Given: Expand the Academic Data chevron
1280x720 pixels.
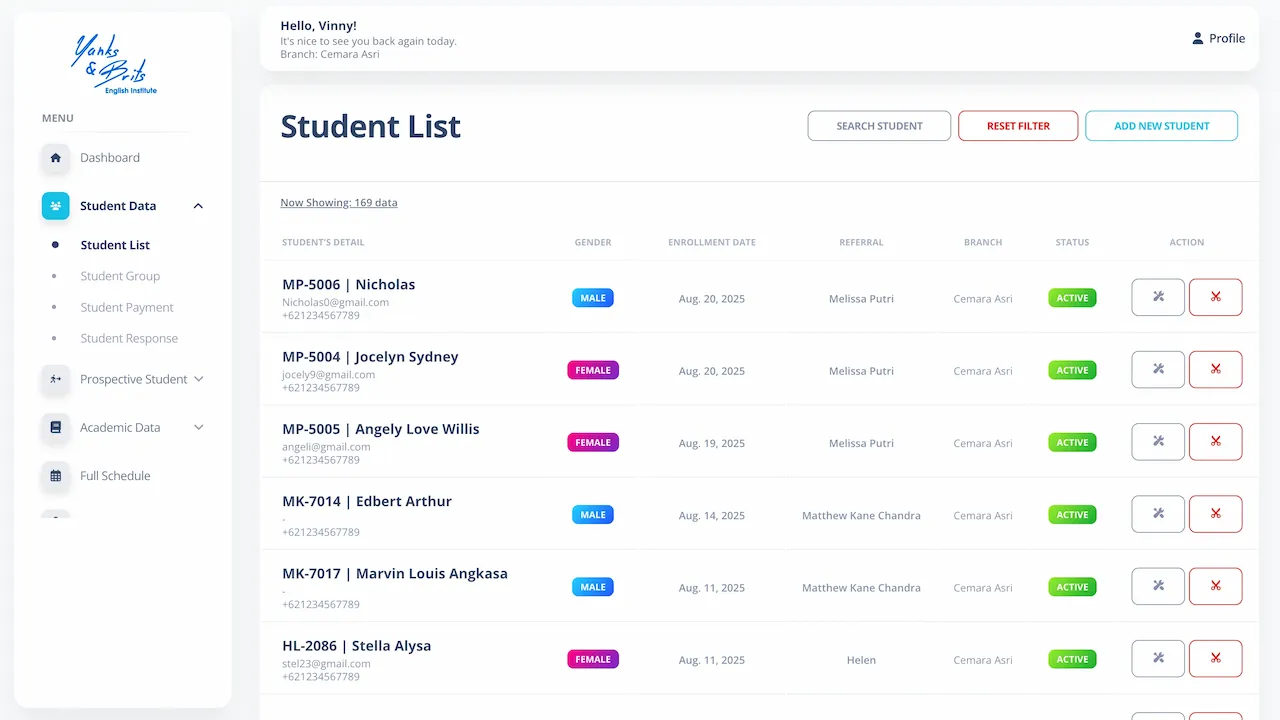Looking at the screenshot, I should tap(198, 428).
